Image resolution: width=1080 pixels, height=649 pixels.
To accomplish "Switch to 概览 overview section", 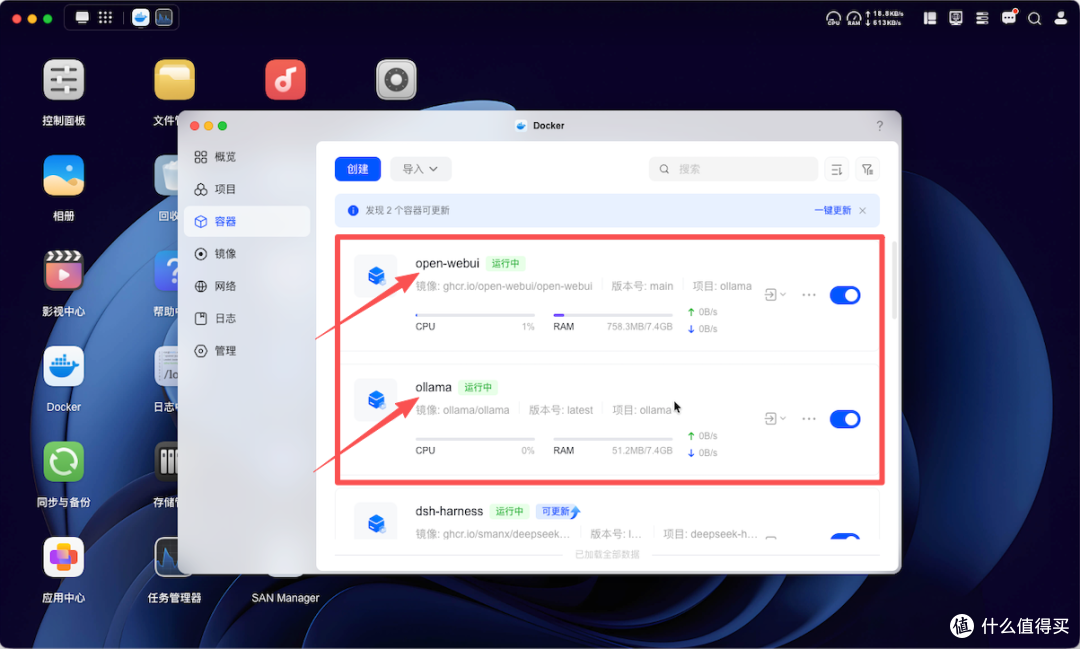I will (x=247, y=157).
